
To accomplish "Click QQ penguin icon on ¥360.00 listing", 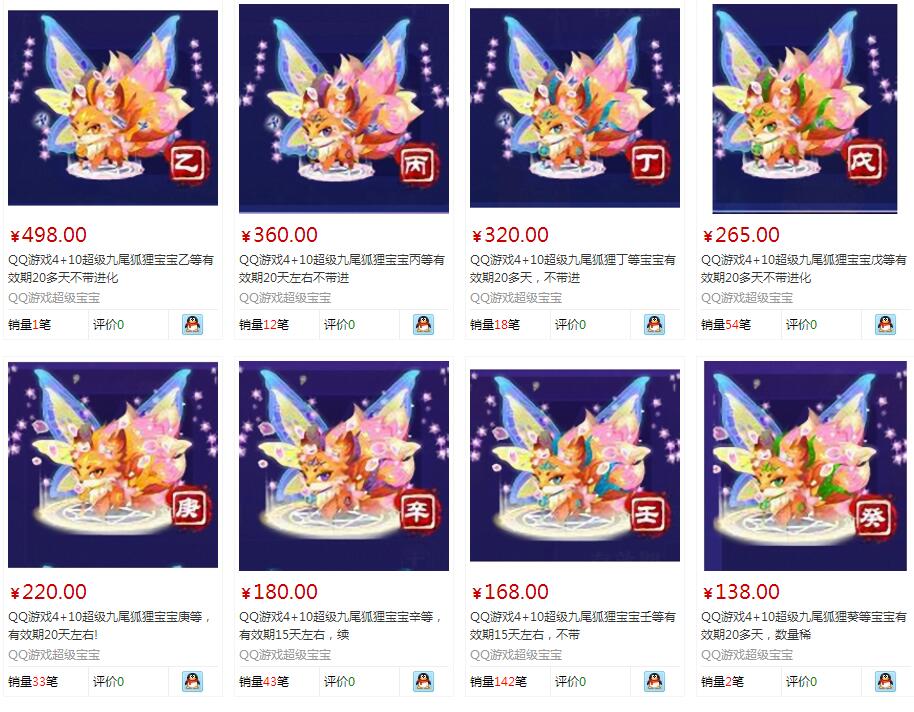I will coord(423,324).
